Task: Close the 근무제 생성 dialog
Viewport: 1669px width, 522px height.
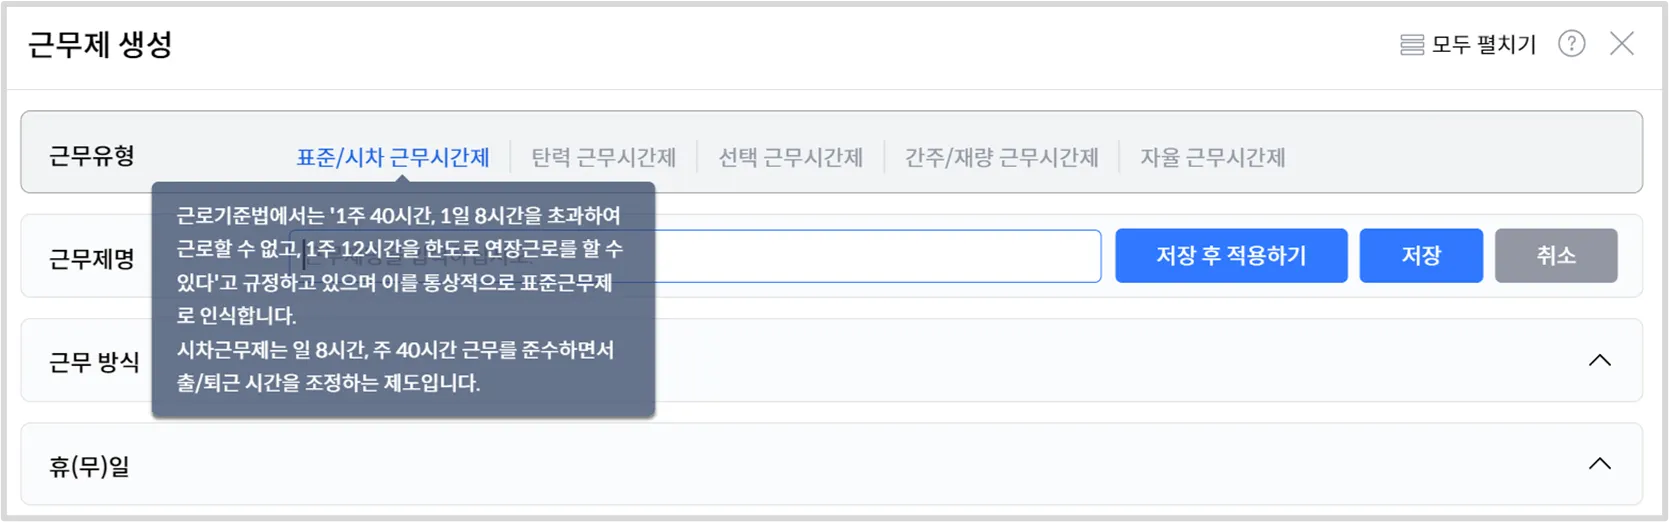Action: [1621, 44]
